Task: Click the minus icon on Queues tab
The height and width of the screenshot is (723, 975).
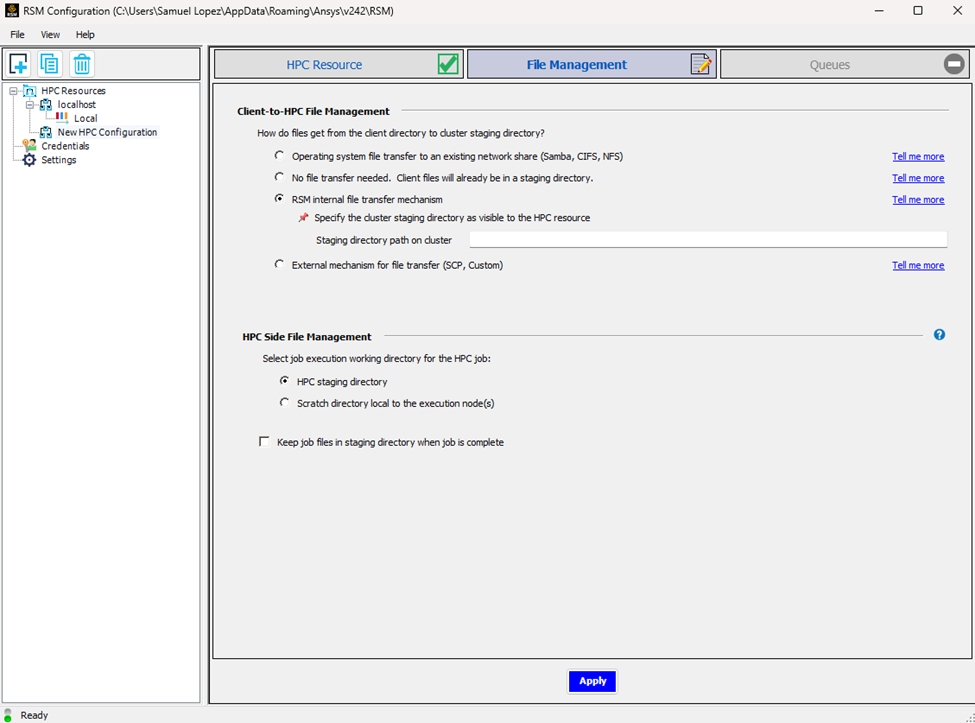Action: [x=953, y=64]
